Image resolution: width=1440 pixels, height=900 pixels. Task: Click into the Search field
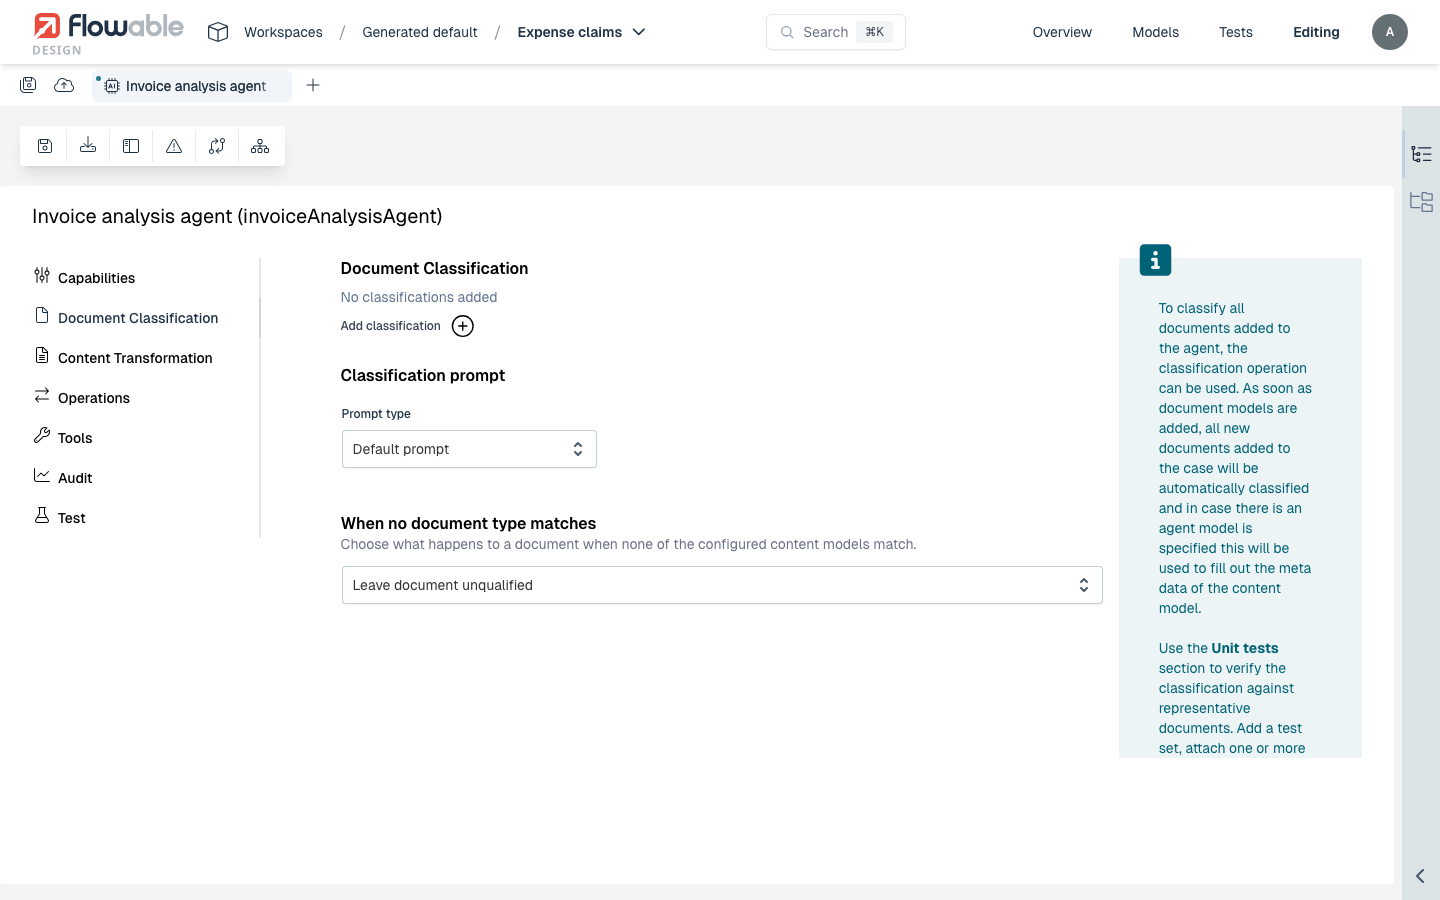coord(836,32)
